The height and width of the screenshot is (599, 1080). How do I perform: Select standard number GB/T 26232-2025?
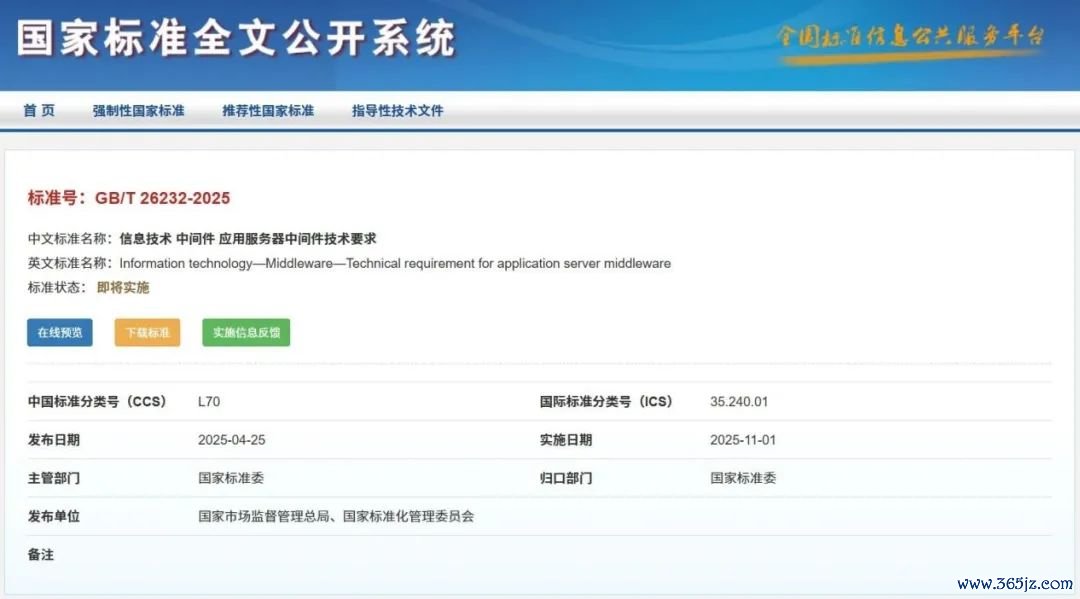click(163, 198)
